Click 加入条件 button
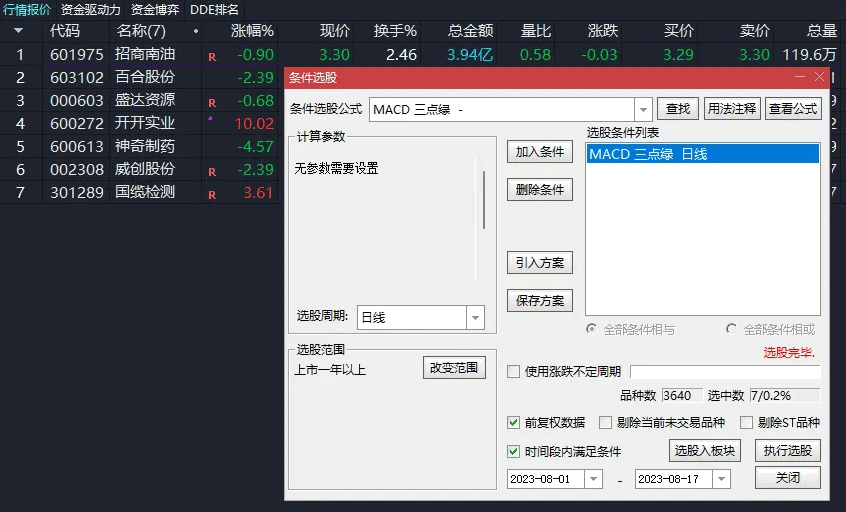Image resolution: width=846 pixels, height=512 pixels. point(540,152)
